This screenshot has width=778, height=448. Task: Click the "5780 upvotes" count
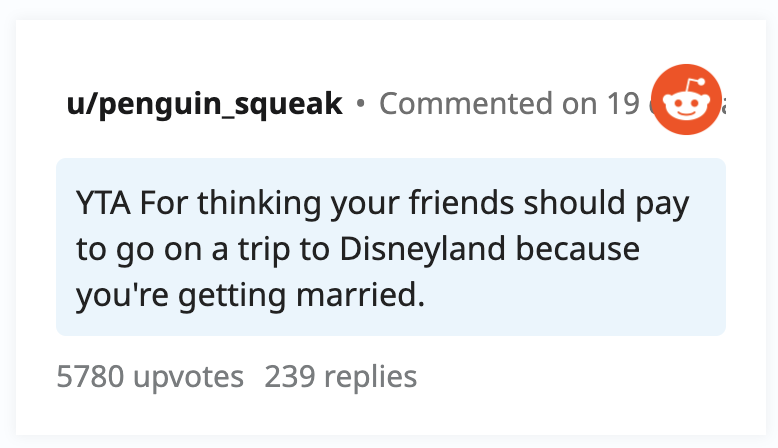coord(150,377)
